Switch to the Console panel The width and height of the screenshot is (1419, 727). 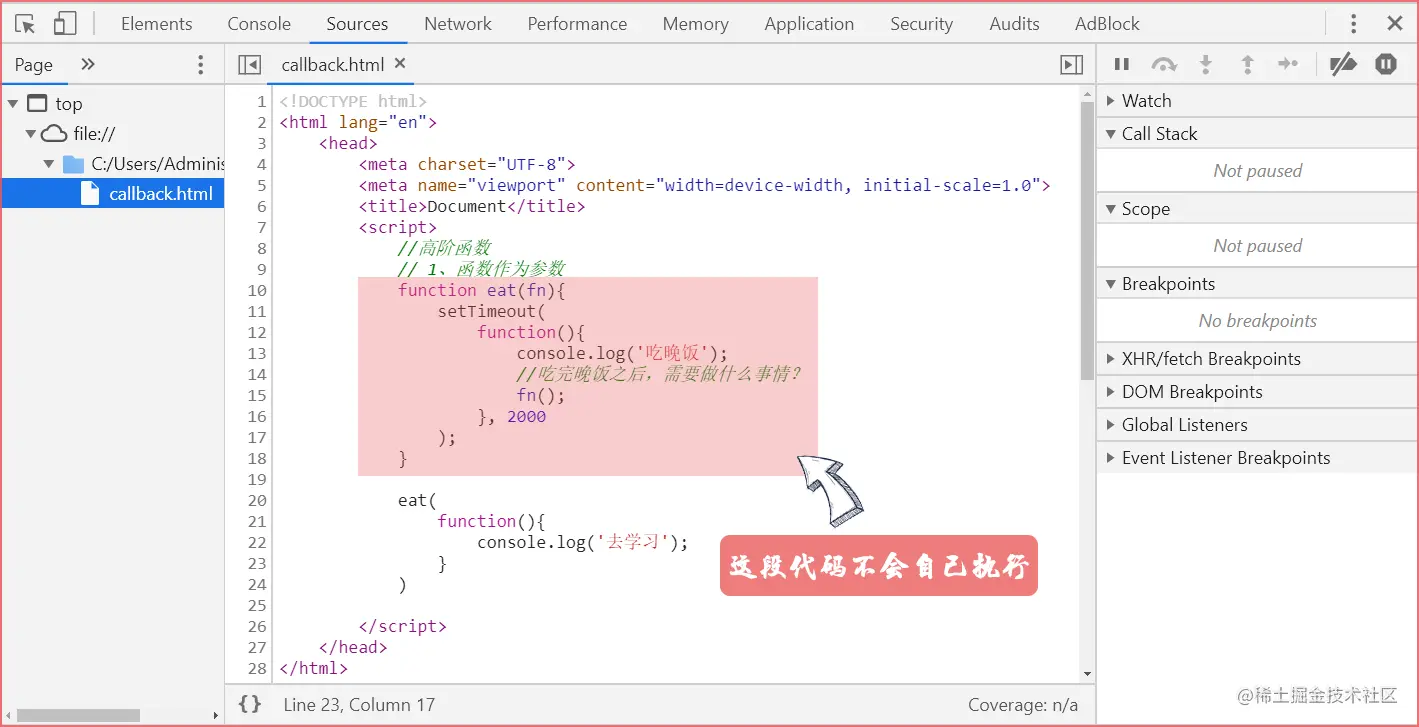tap(258, 23)
